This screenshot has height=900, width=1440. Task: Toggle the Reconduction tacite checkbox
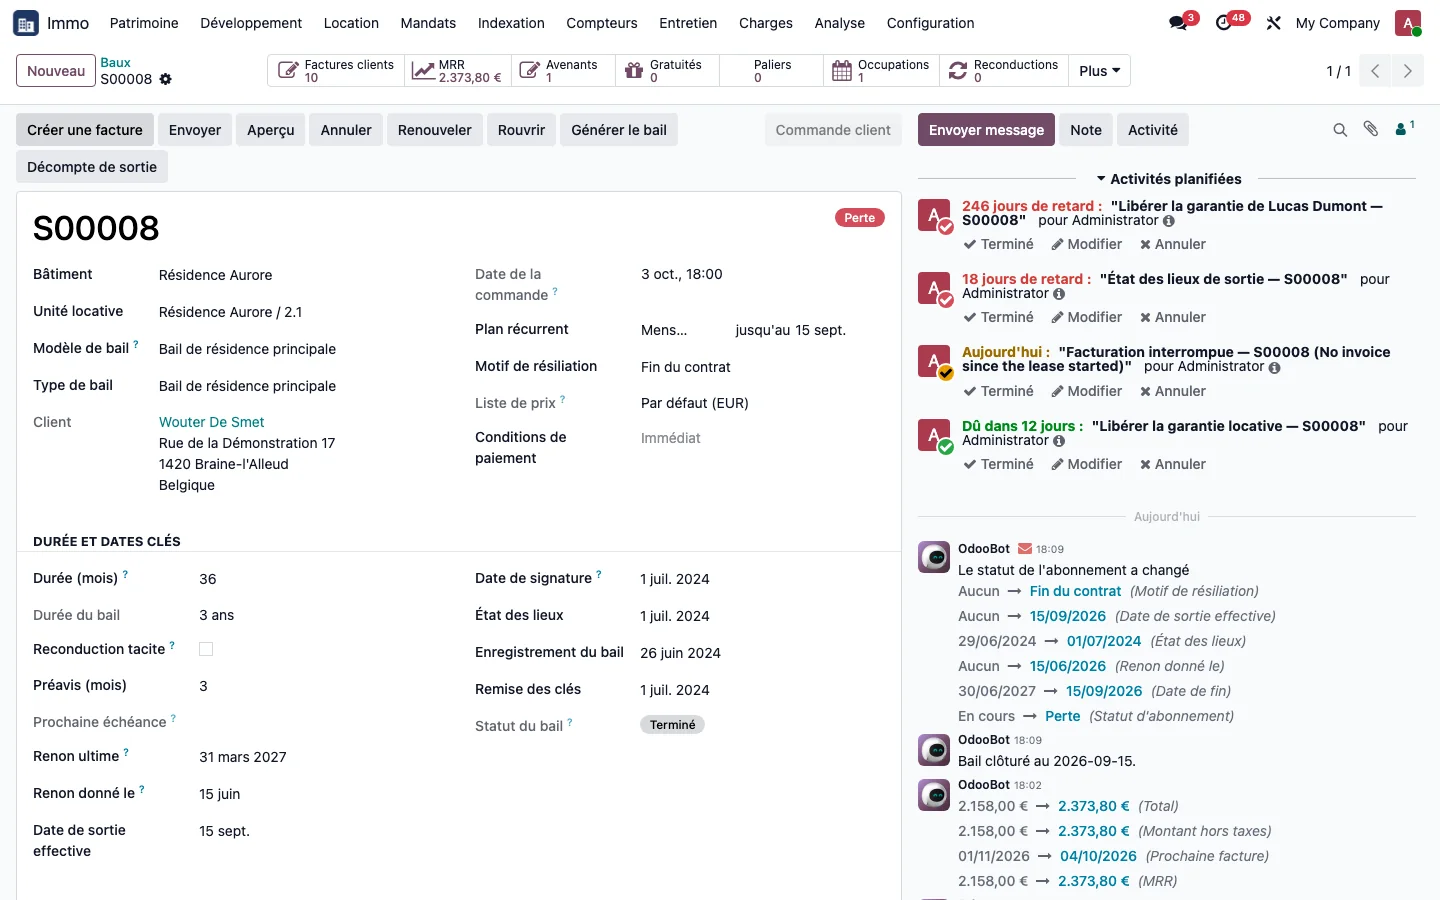click(x=206, y=649)
